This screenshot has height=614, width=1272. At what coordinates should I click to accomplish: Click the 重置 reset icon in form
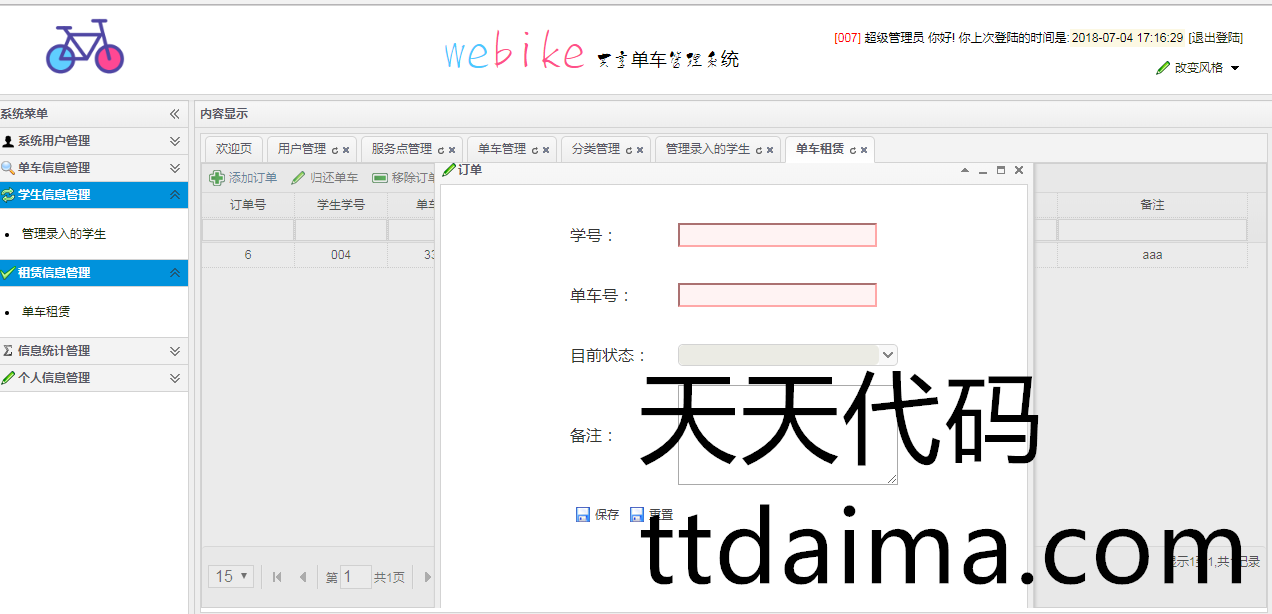click(x=637, y=515)
